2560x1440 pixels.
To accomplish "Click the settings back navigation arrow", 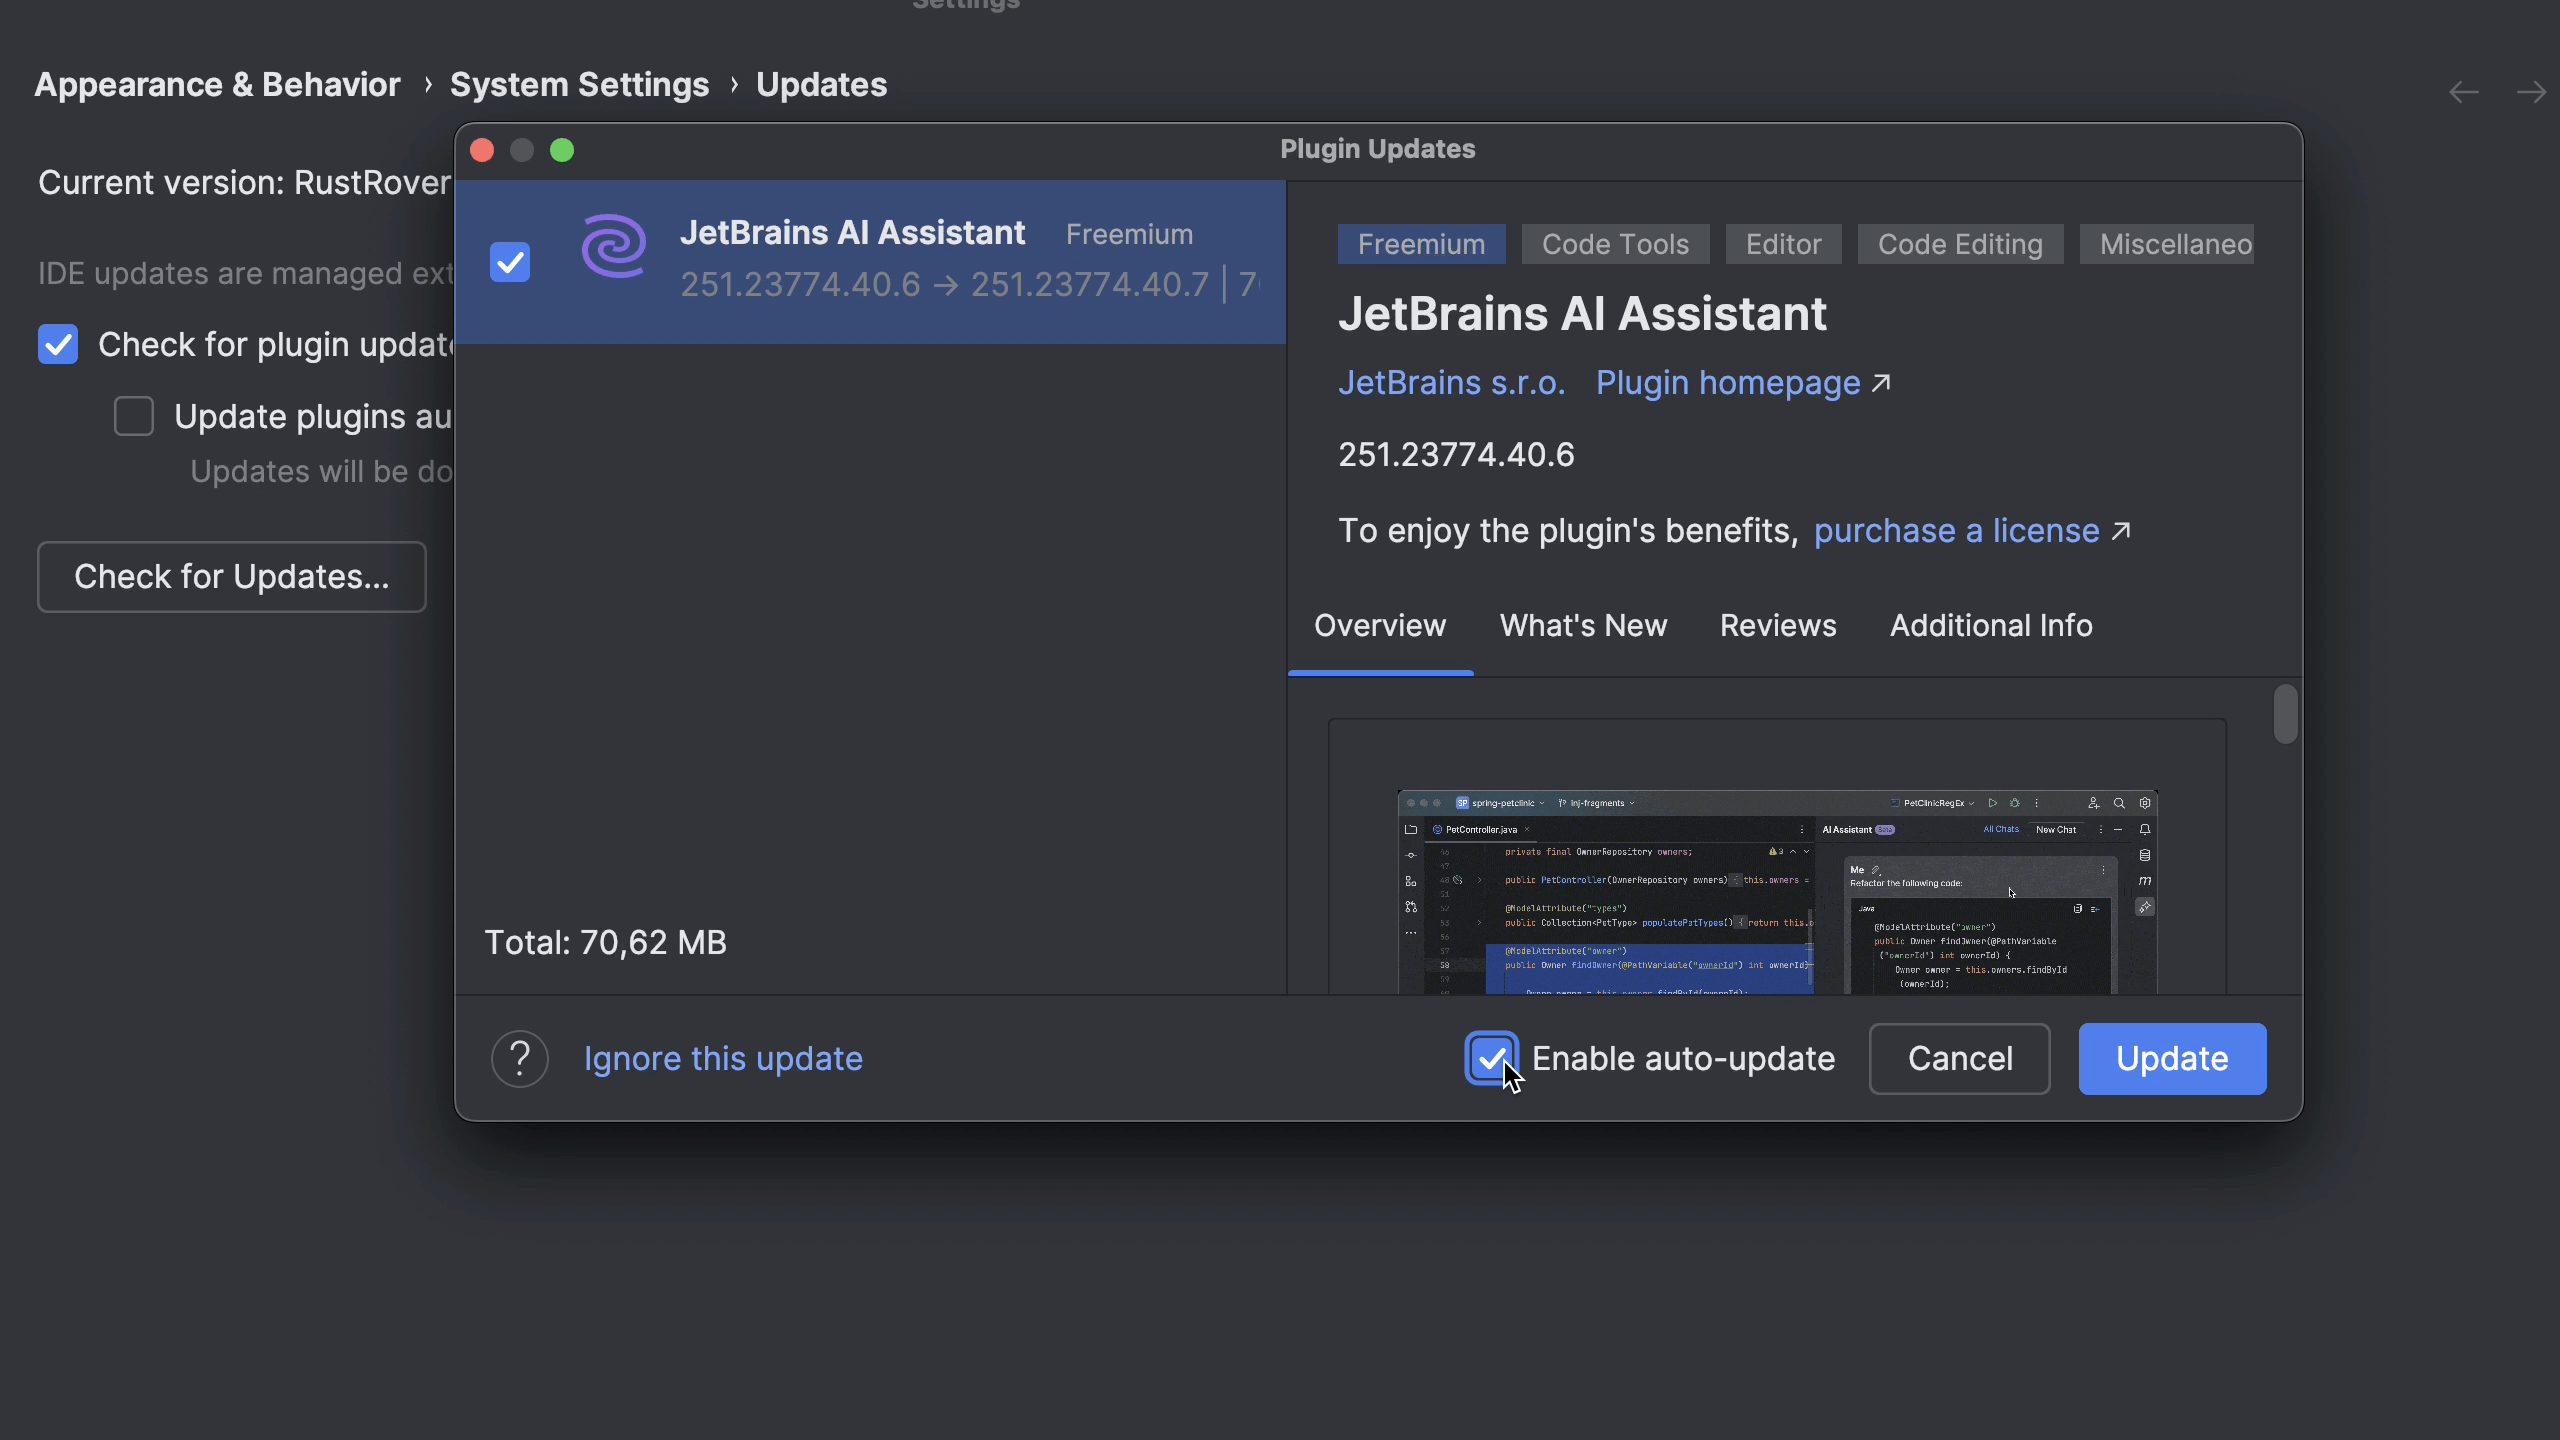I will click(x=2463, y=92).
